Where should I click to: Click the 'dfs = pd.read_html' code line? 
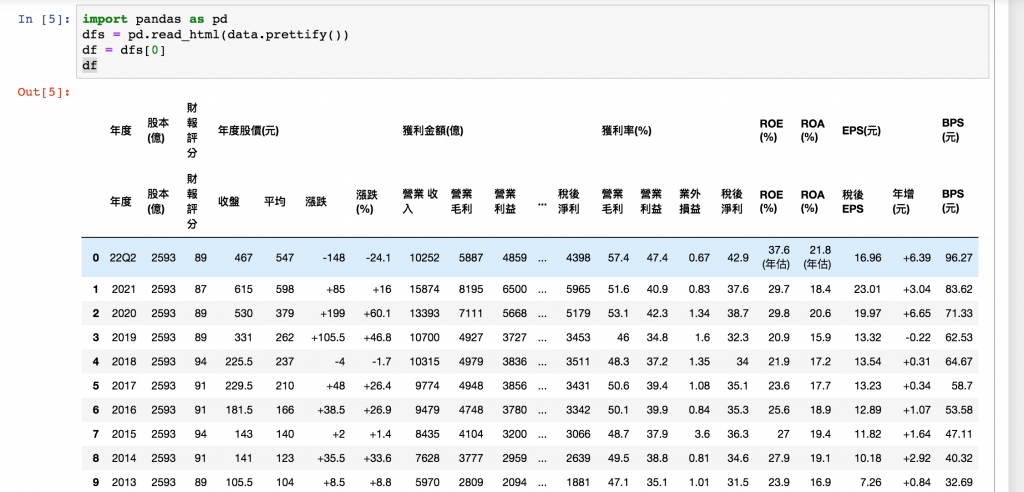[x=216, y=35]
